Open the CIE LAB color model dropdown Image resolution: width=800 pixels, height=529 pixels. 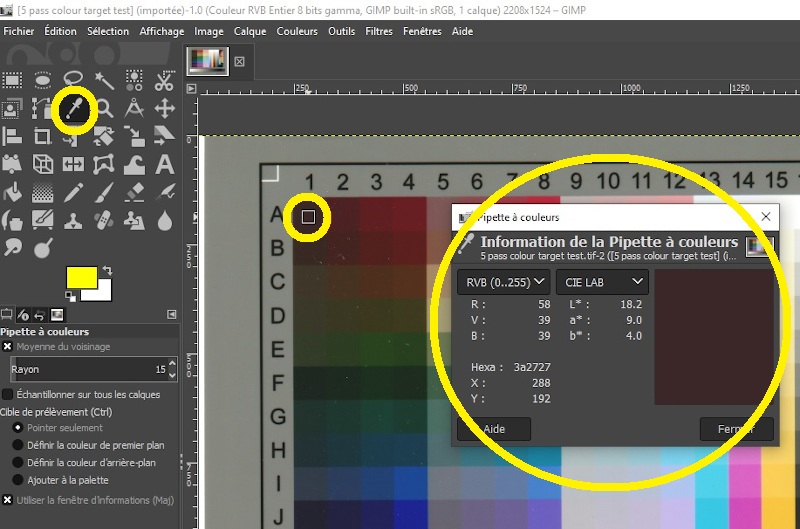click(x=601, y=282)
